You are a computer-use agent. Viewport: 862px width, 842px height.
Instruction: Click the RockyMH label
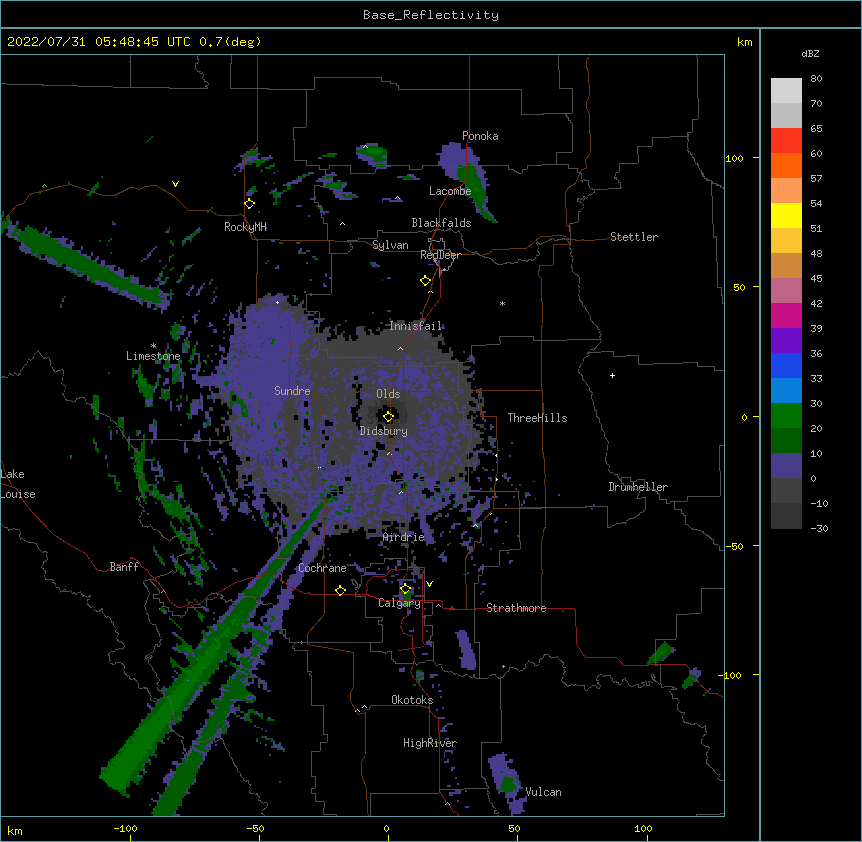[x=245, y=227]
